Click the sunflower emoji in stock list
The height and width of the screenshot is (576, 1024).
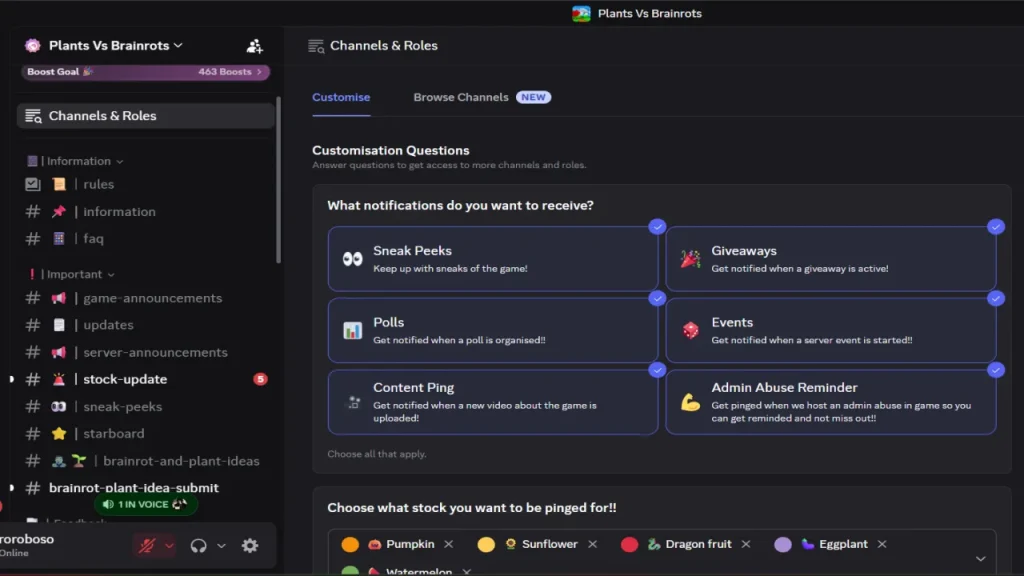pyautogui.click(x=510, y=544)
